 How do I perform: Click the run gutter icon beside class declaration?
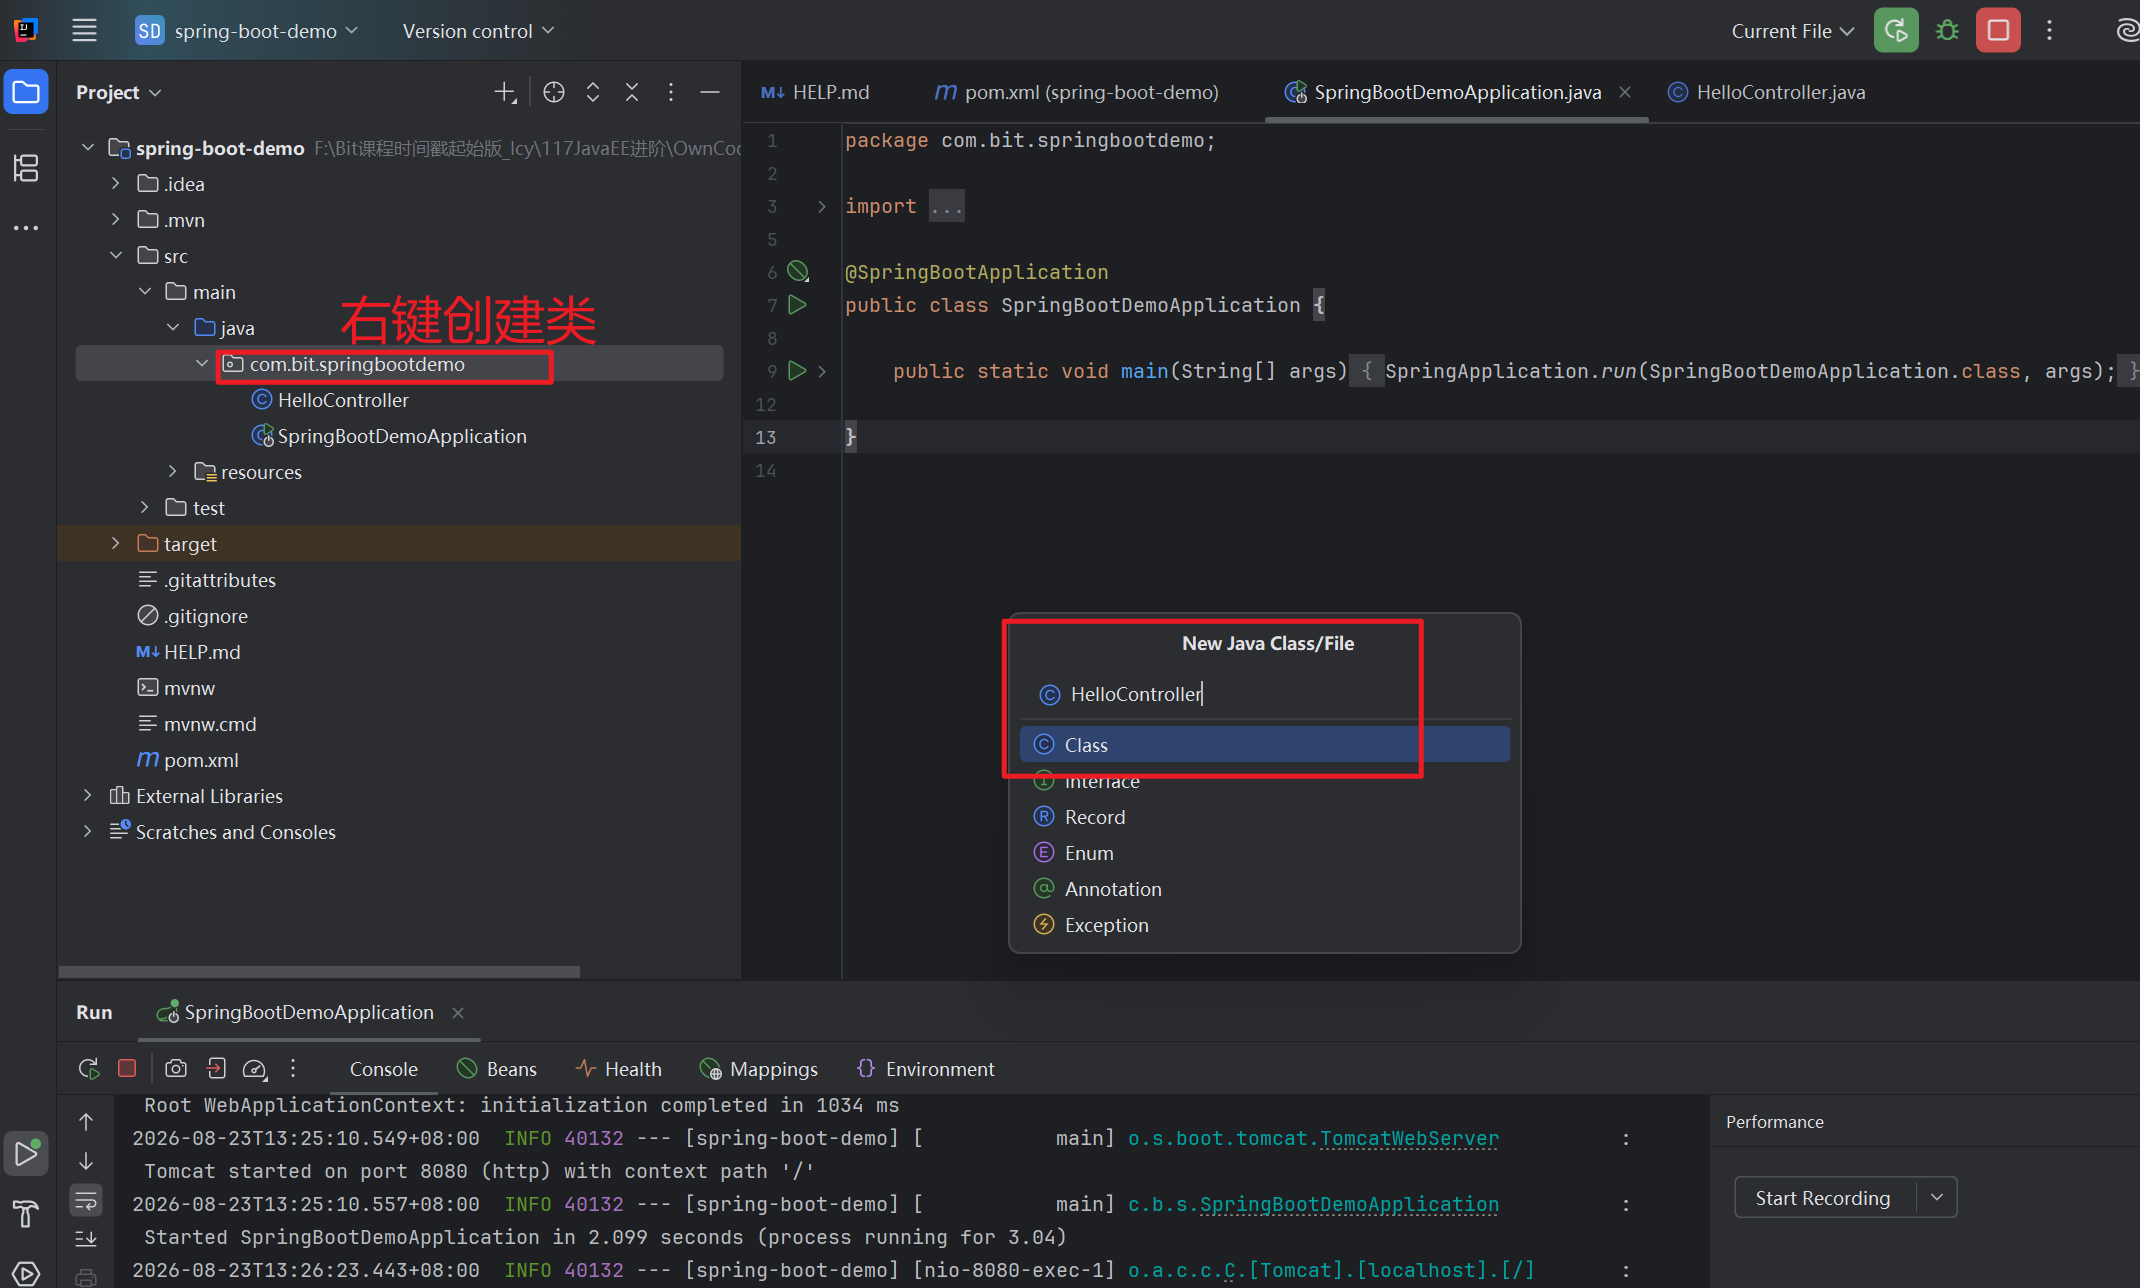click(x=797, y=305)
